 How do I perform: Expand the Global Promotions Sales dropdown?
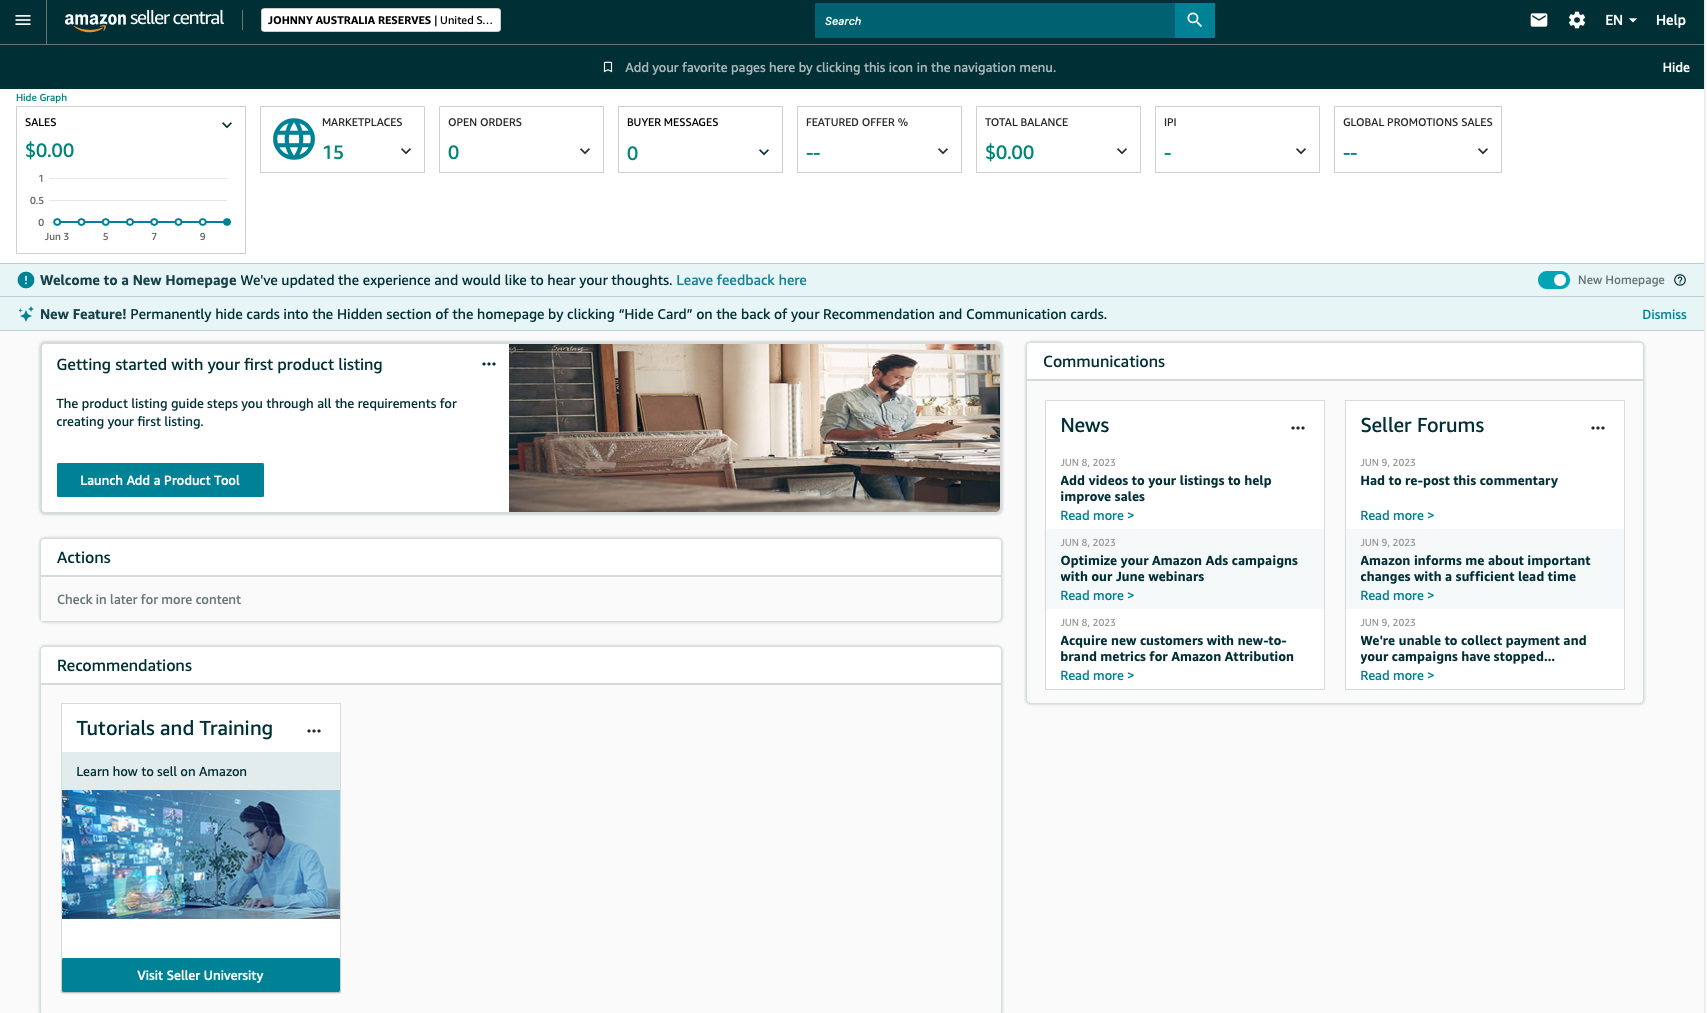pyautogui.click(x=1483, y=151)
